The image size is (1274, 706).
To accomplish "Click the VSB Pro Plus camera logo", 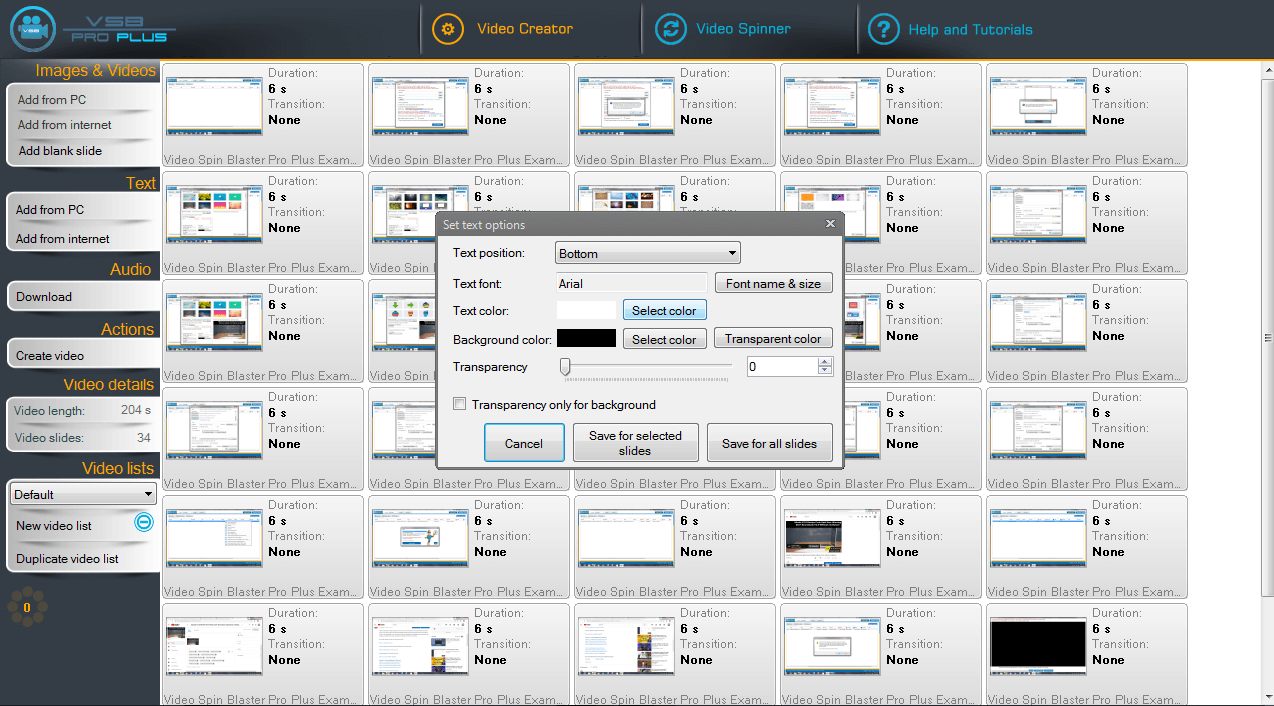I will [x=32, y=29].
